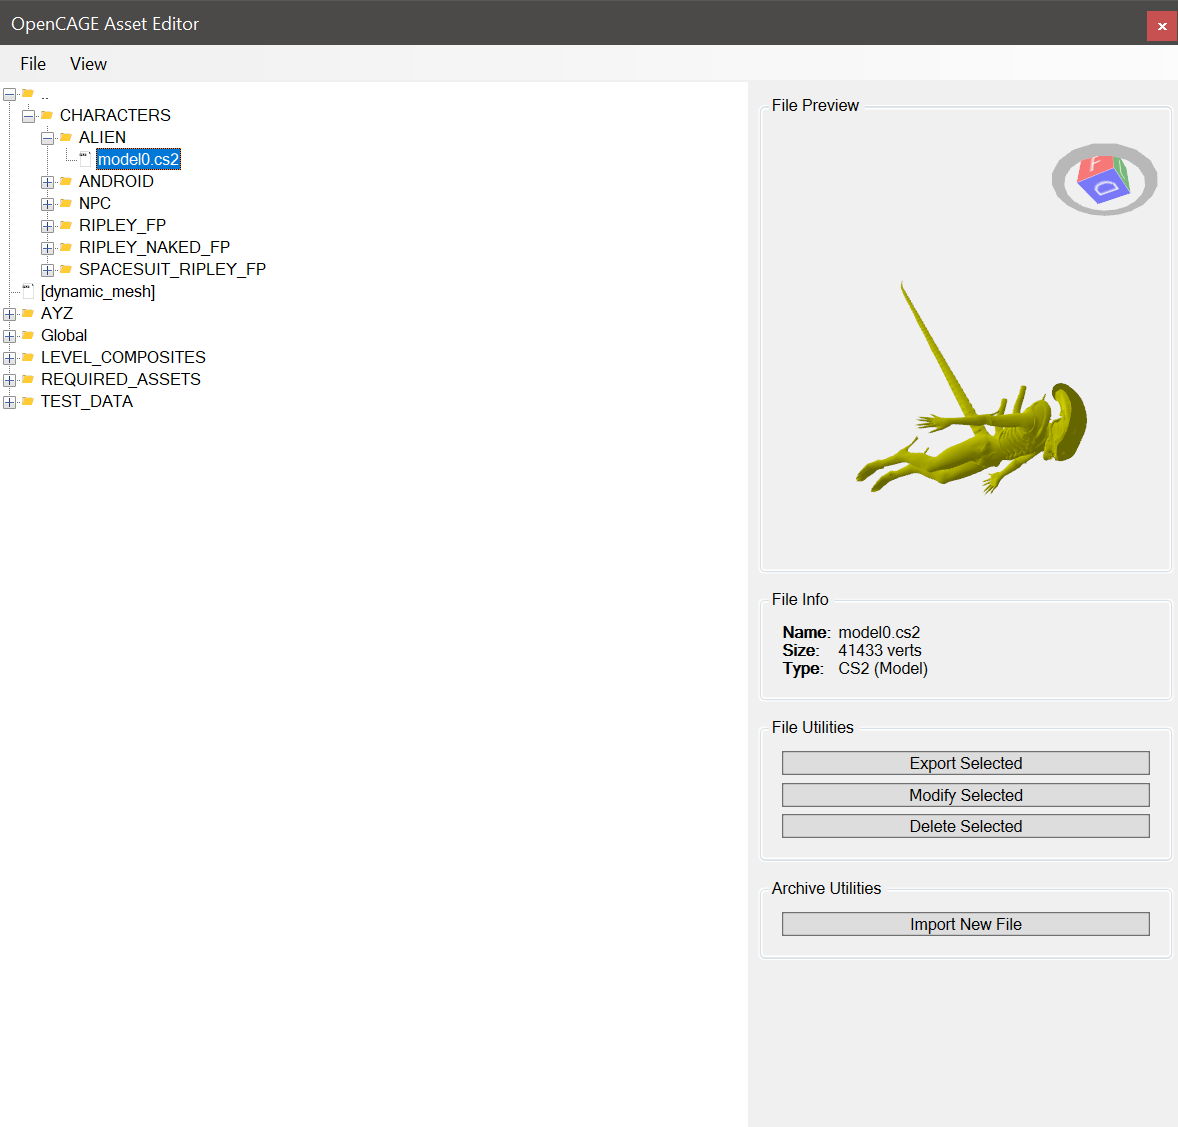1178x1127 pixels.
Task: Click the SPACESUIT_RIPLEY_FP folder icon
Action: (x=66, y=269)
